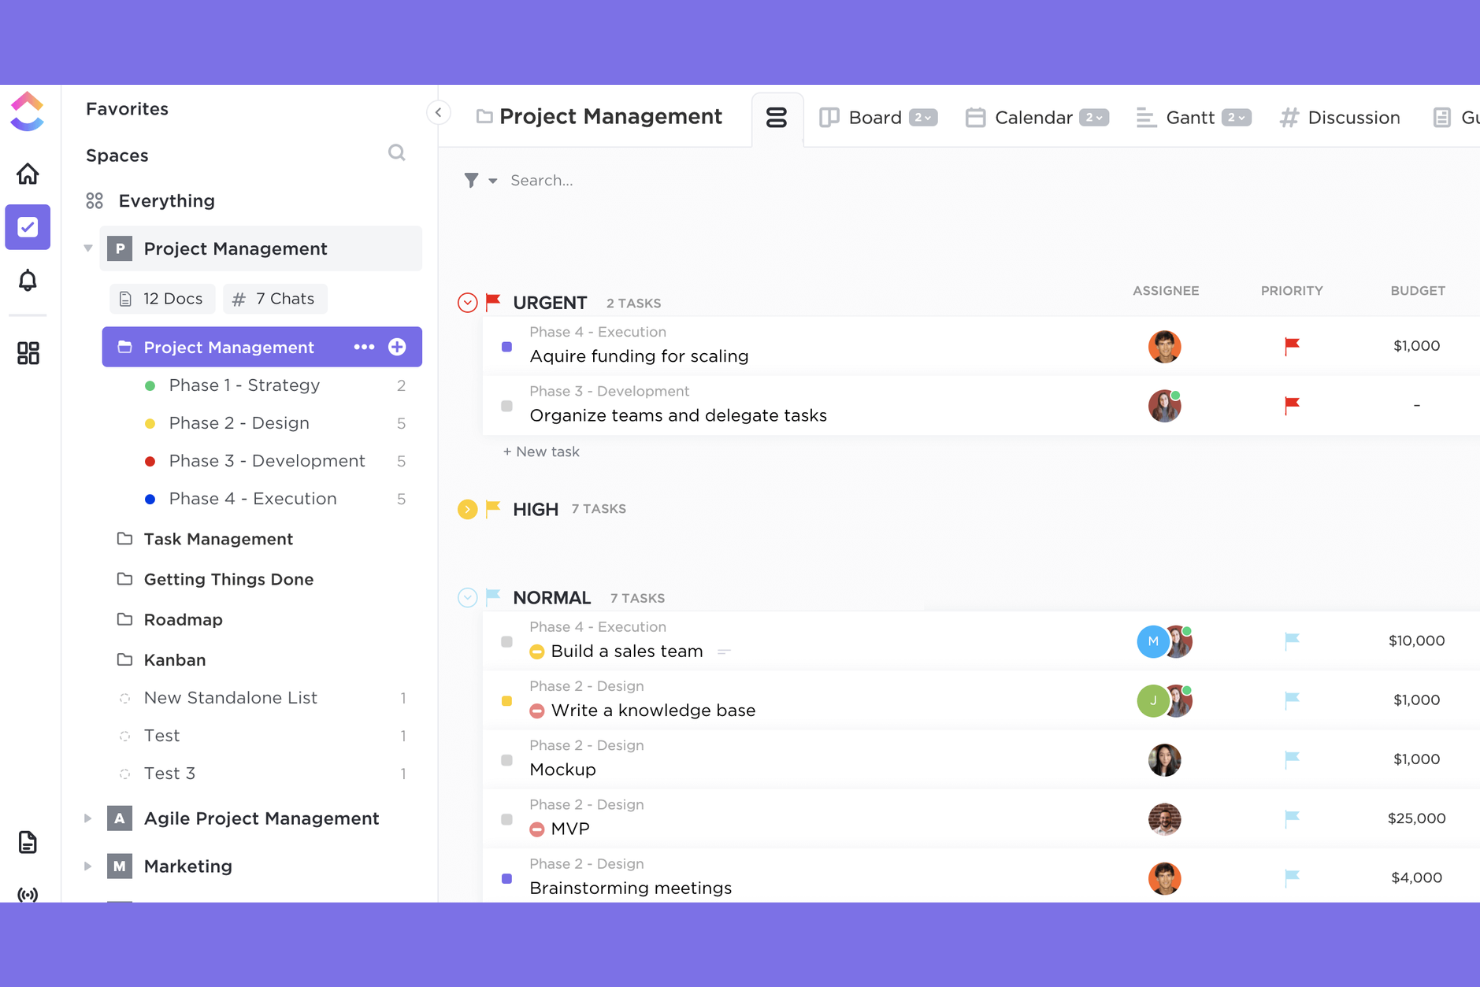Toggle status box for Mockup task
This screenshot has width=1480, height=987.
507,760
